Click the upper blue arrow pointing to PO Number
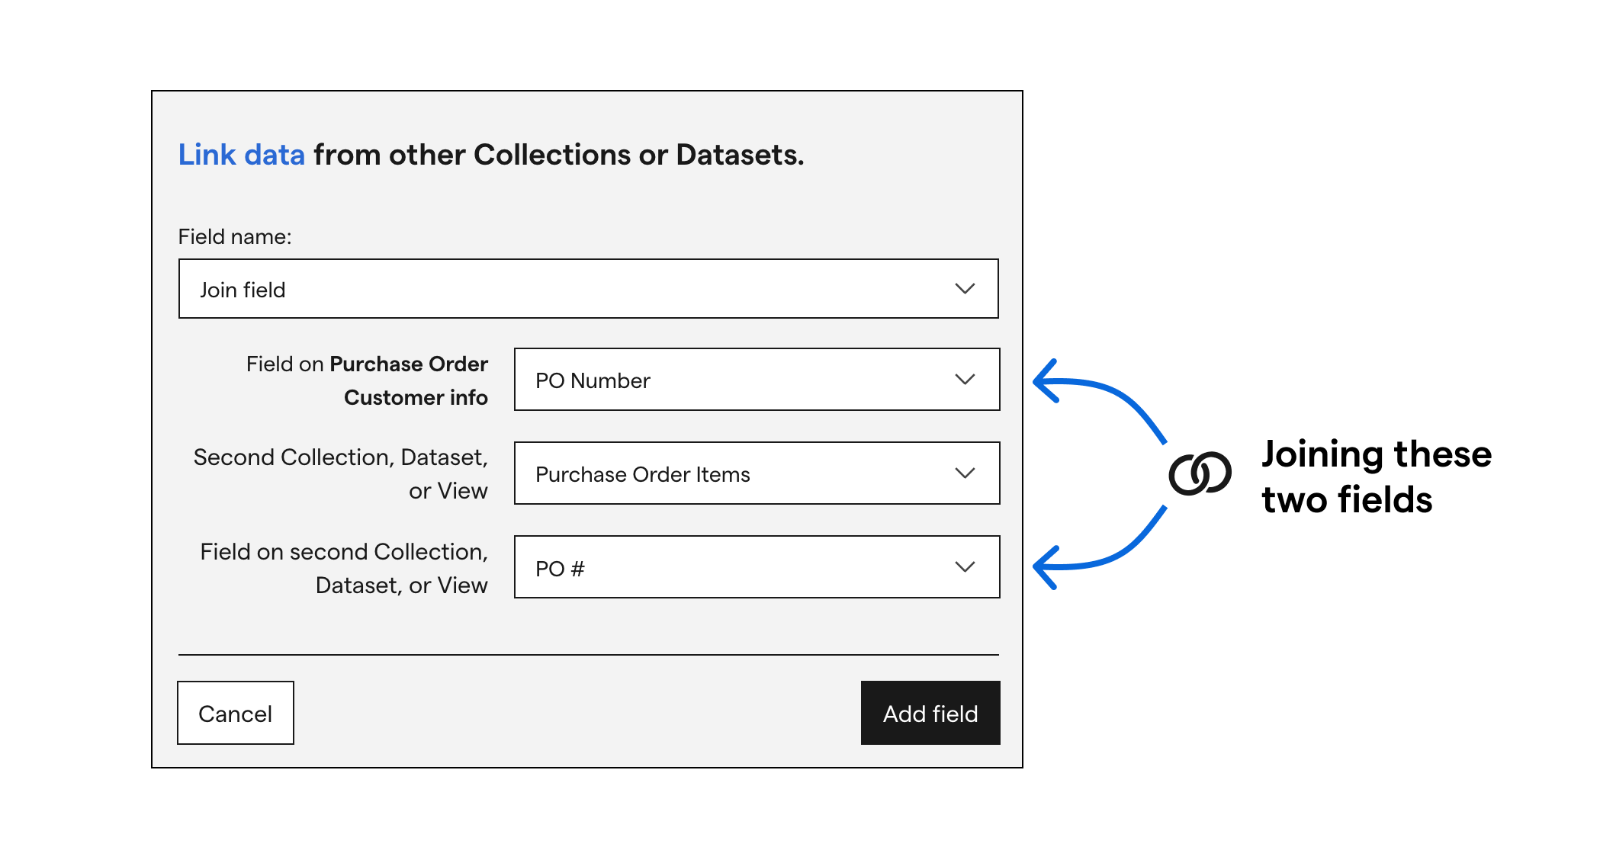This screenshot has width=1600, height=863. (1099, 401)
